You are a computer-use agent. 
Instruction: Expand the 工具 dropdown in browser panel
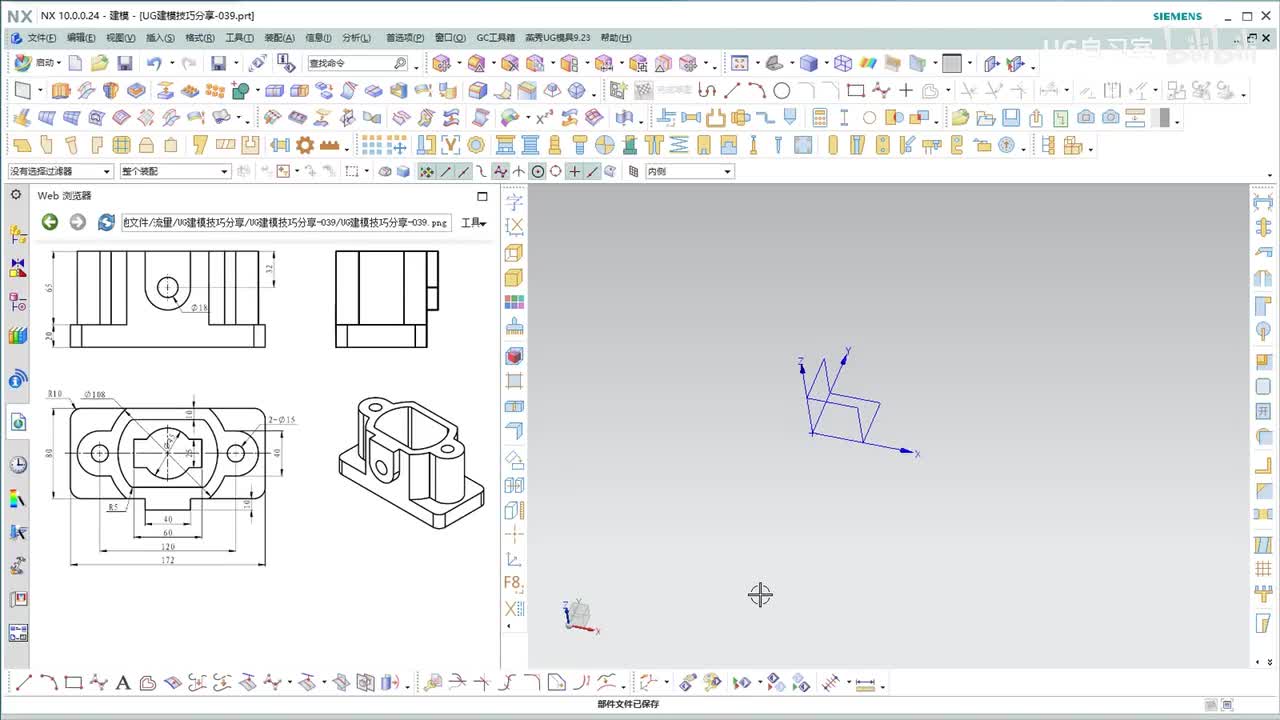(x=473, y=223)
